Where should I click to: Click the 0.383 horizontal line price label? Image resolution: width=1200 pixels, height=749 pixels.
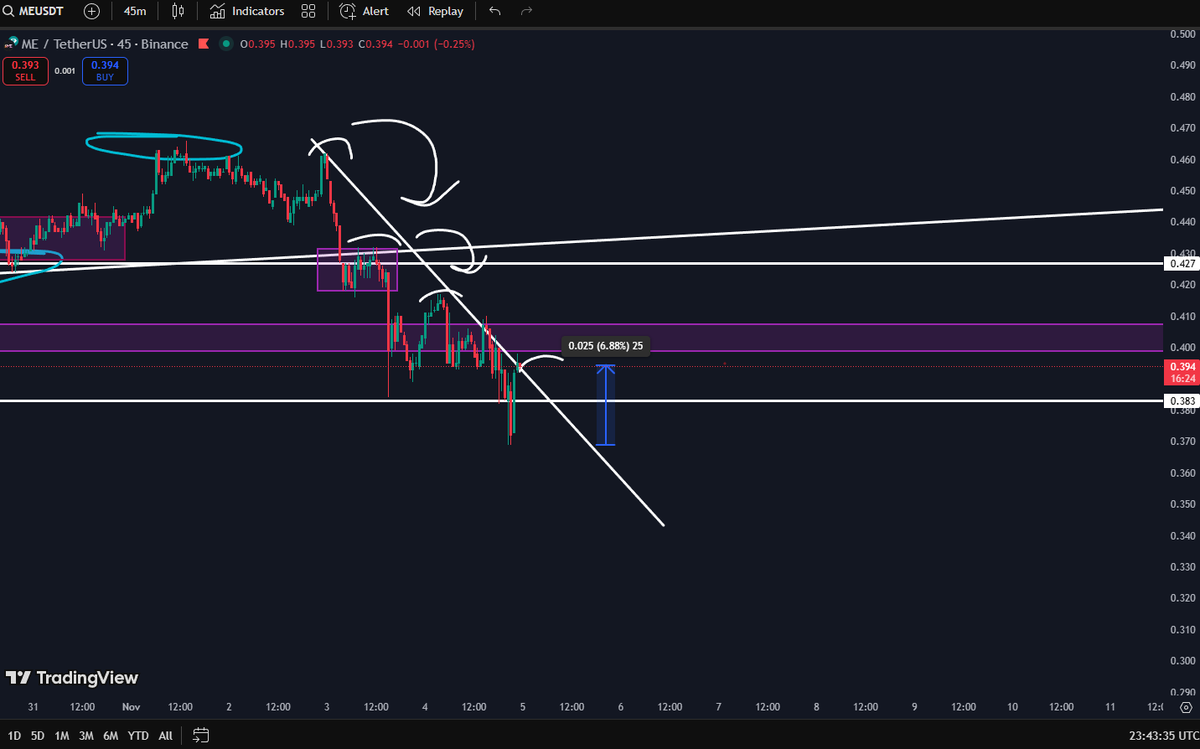(1180, 401)
